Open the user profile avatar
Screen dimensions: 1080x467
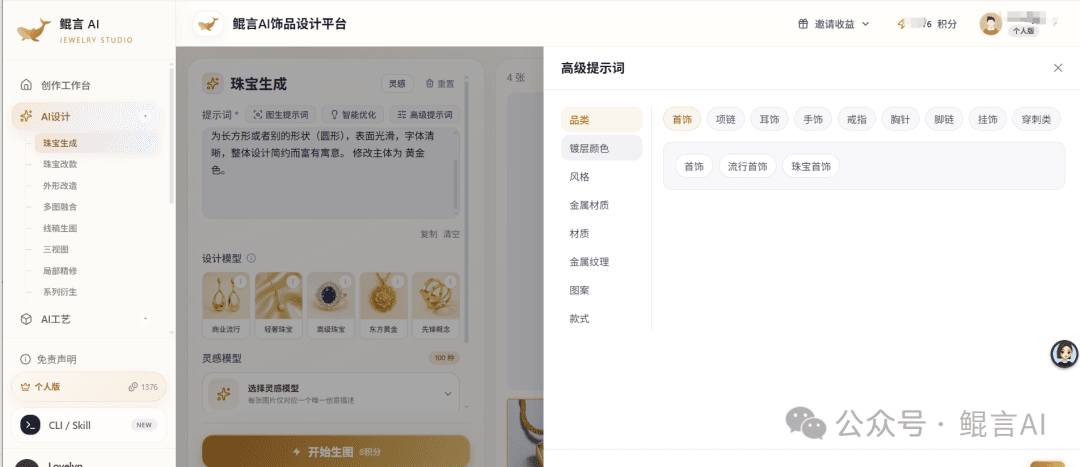(x=990, y=24)
